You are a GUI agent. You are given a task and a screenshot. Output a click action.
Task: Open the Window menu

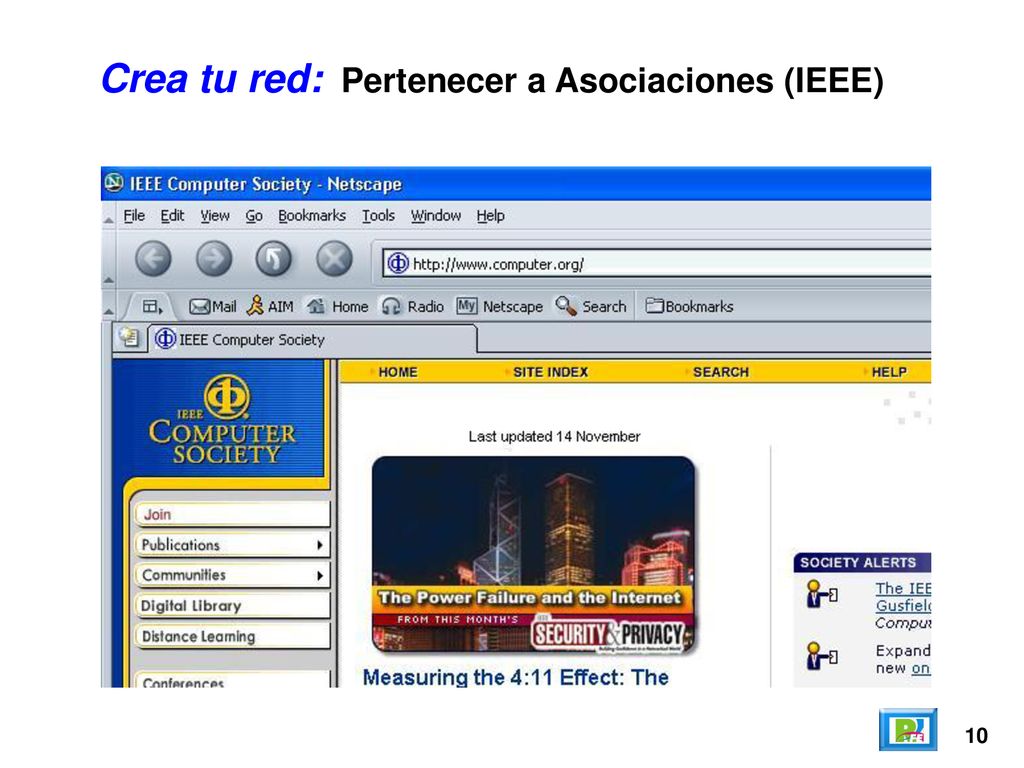point(436,216)
